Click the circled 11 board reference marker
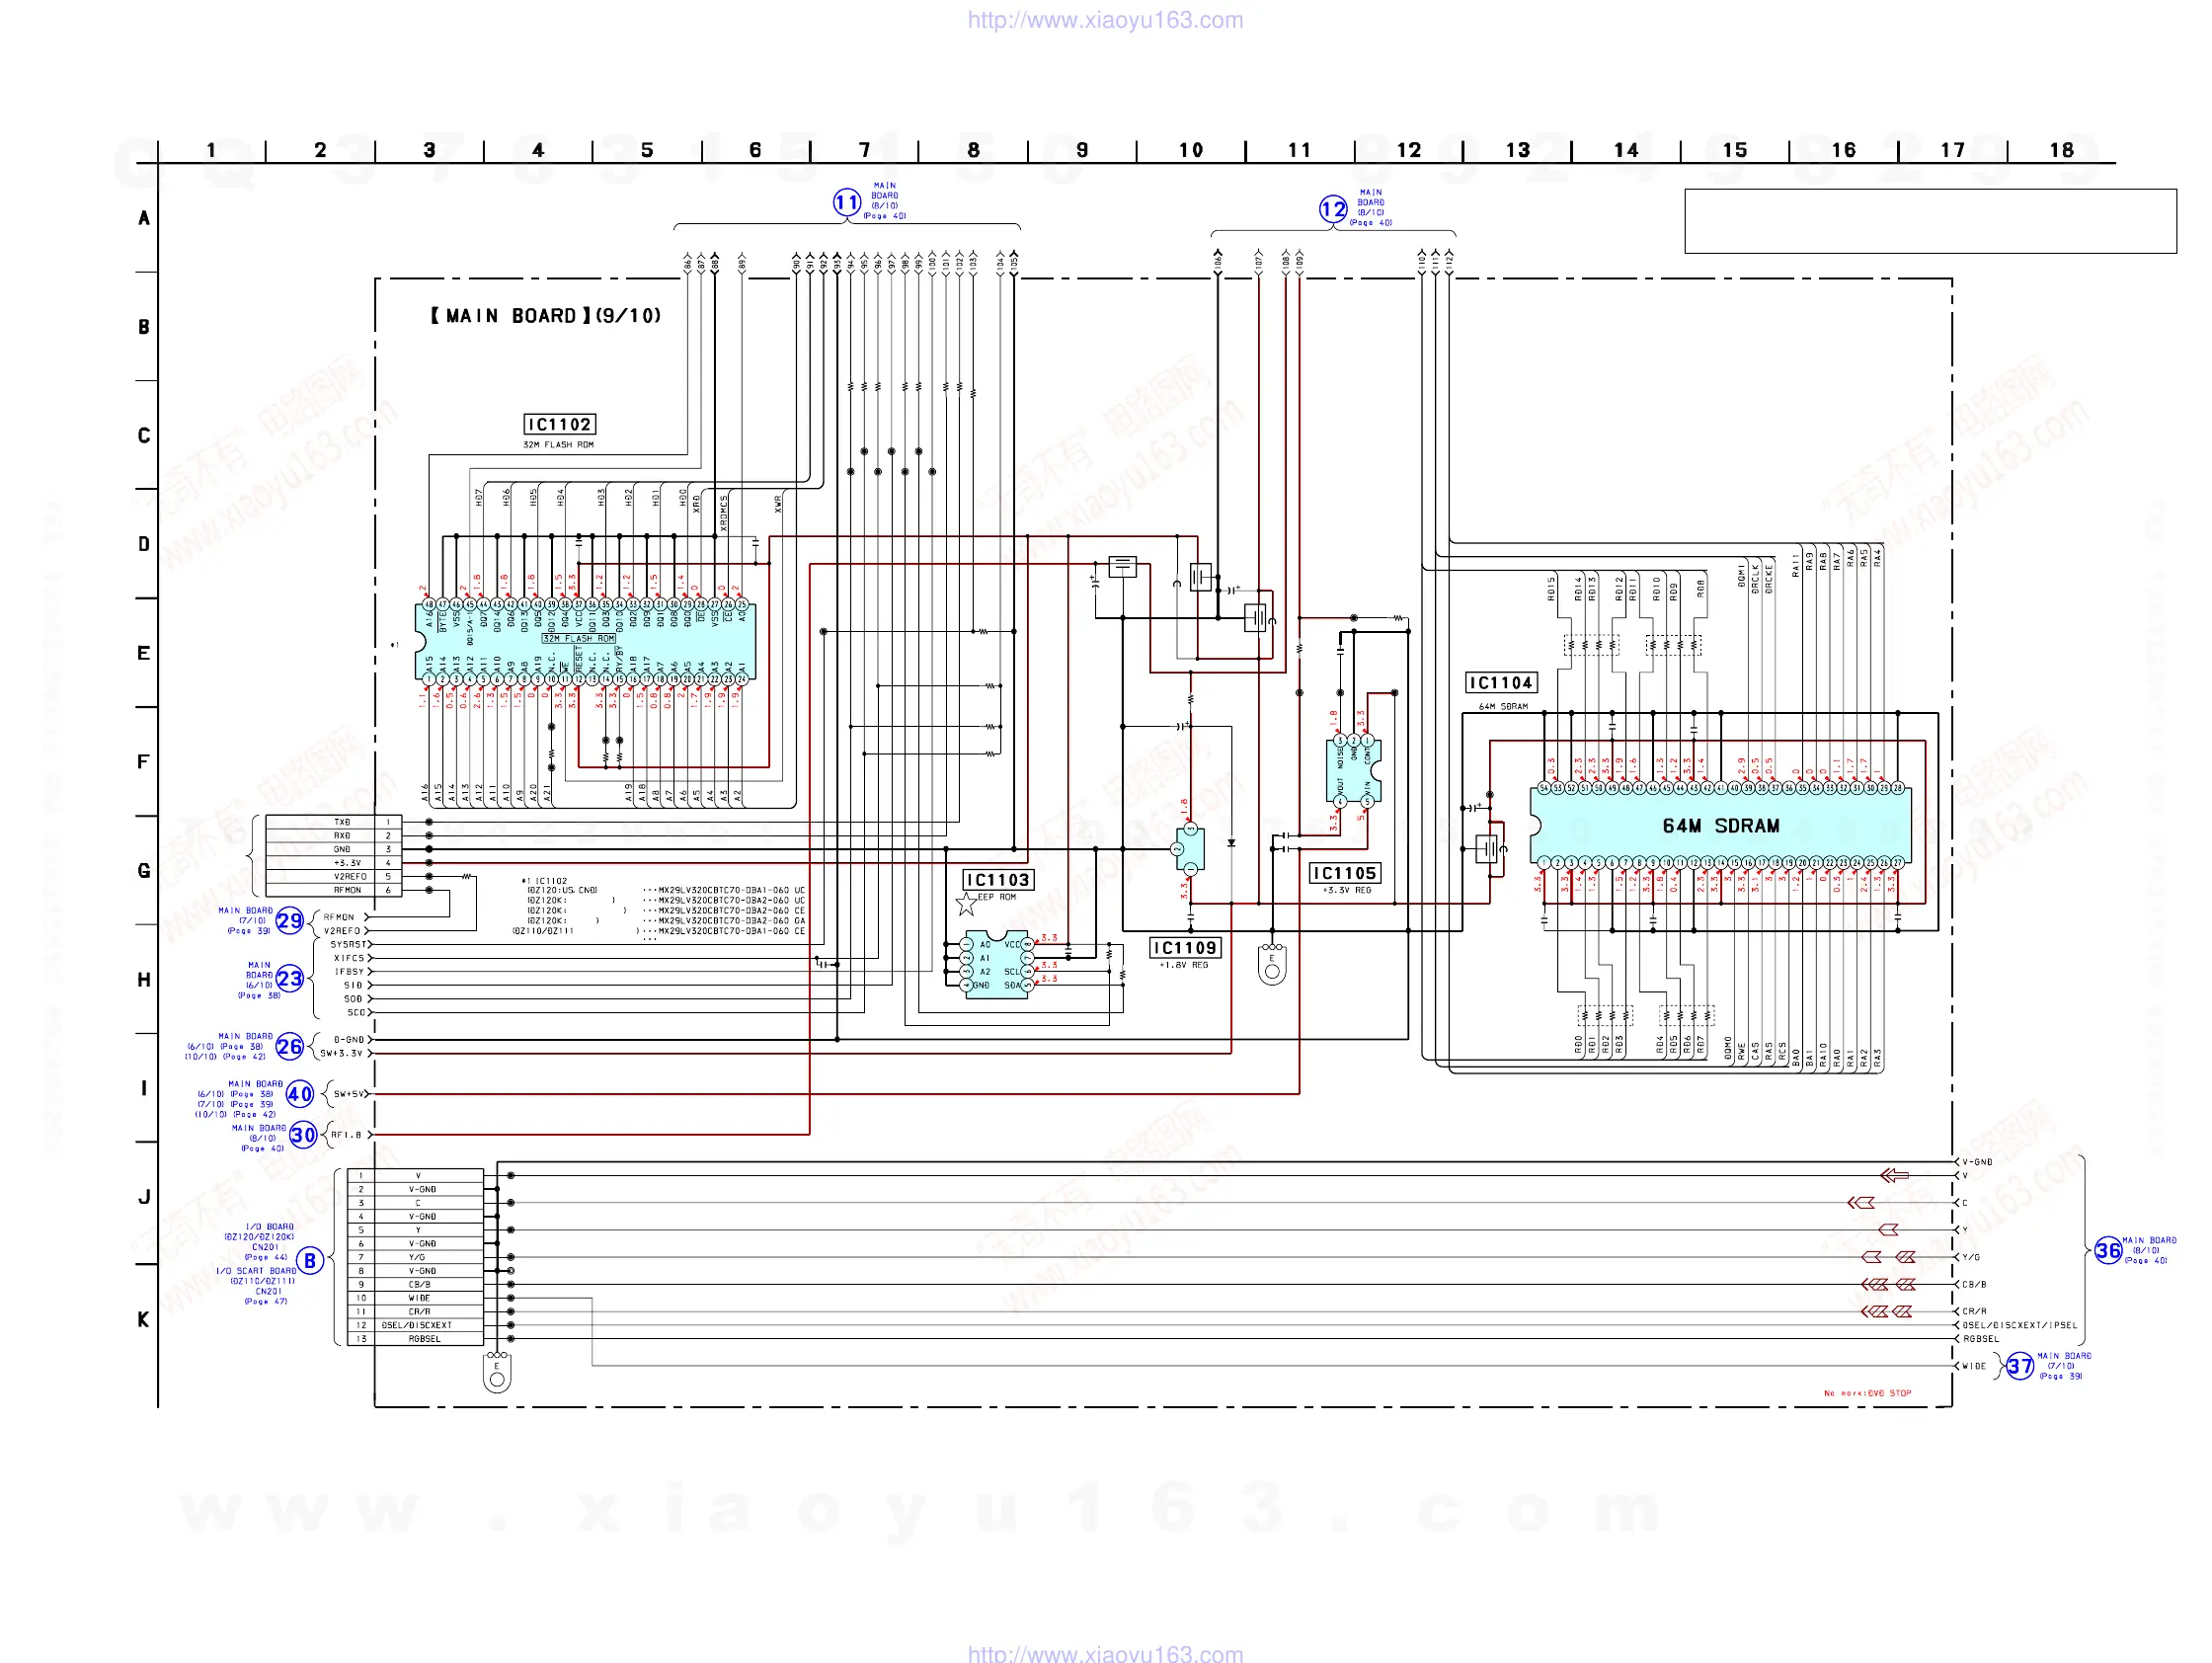The height and width of the screenshot is (1663, 2212). click(846, 203)
